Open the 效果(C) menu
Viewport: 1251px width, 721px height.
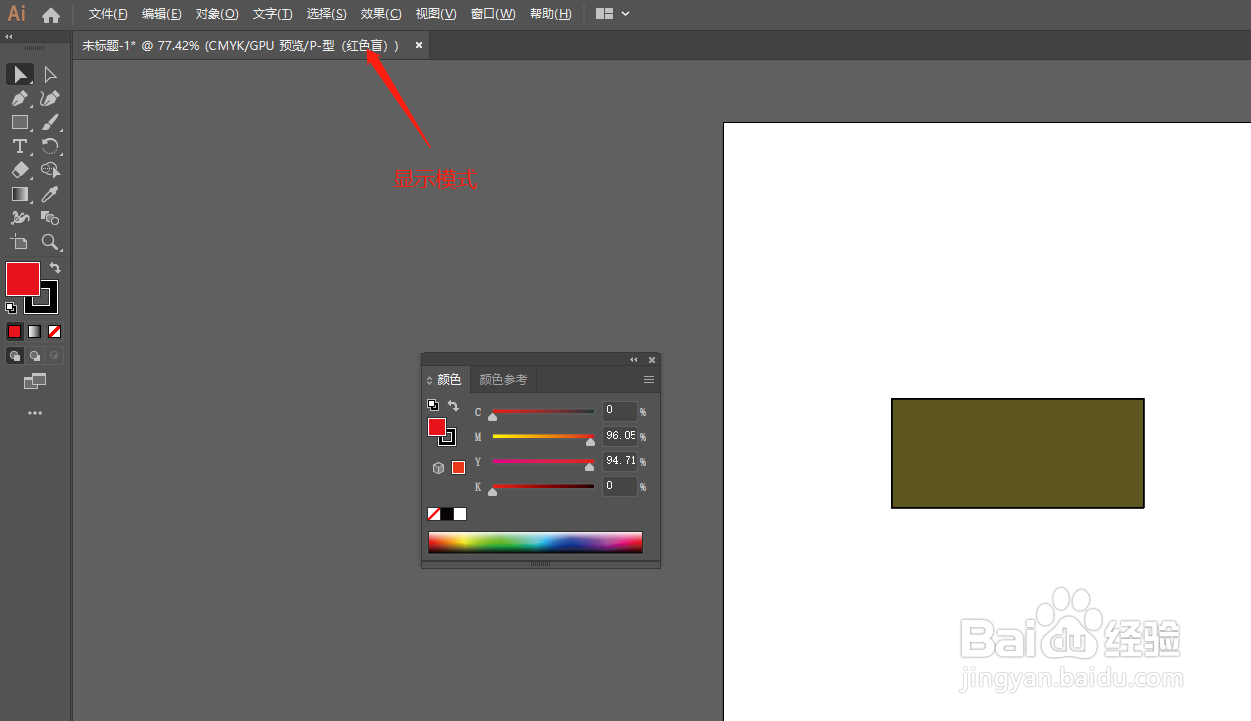pyautogui.click(x=381, y=14)
